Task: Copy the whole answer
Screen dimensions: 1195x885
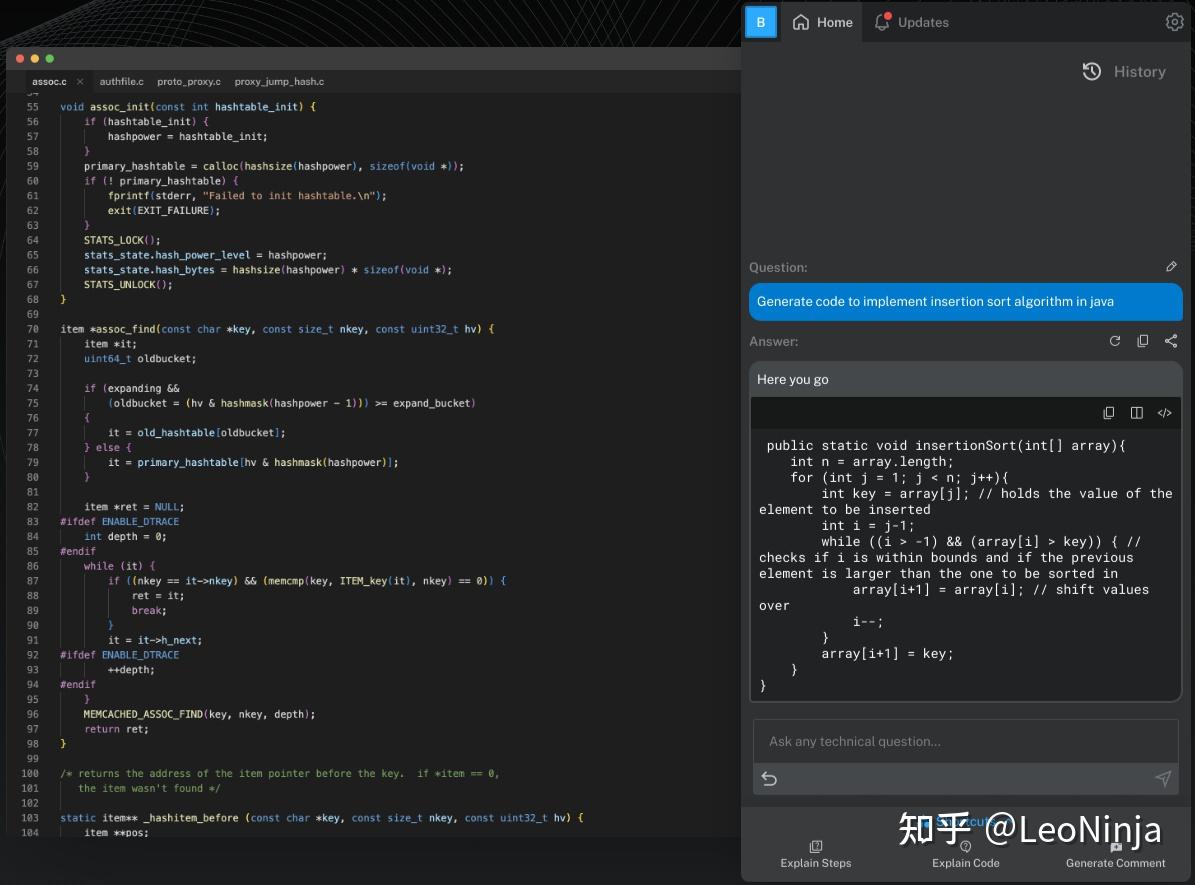Action: point(1142,341)
